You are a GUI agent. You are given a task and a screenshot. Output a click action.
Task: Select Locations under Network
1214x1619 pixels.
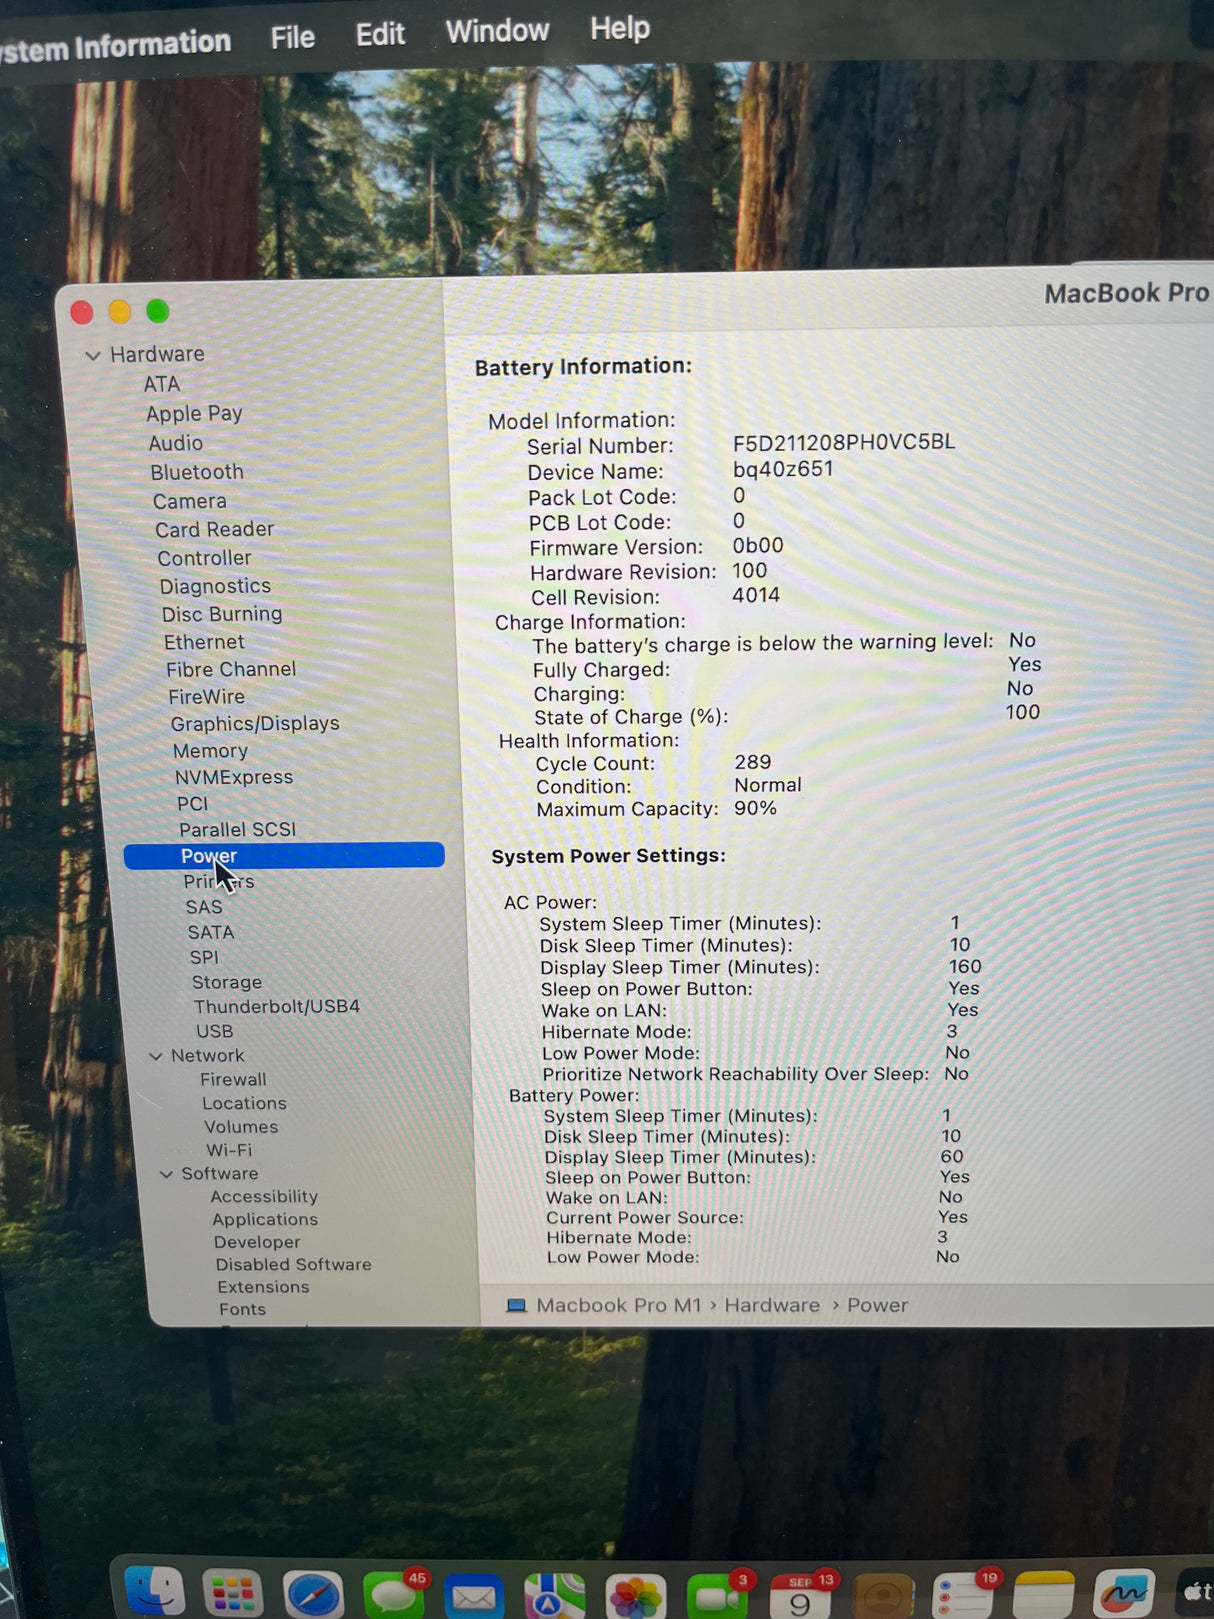(244, 1103)
